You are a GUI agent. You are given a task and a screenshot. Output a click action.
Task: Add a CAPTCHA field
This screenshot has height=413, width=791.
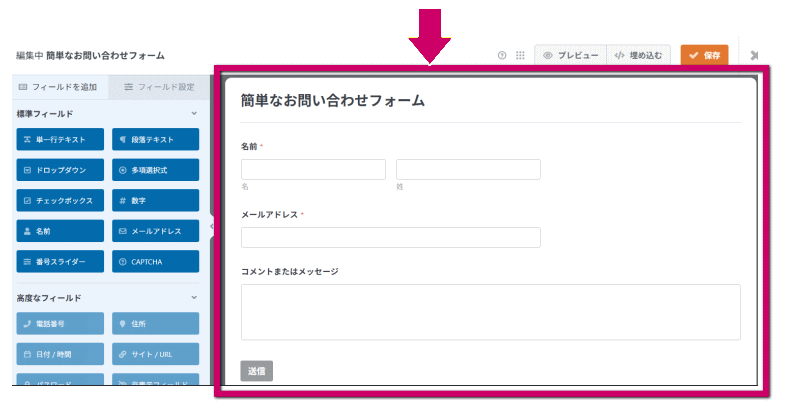point(155,262)
